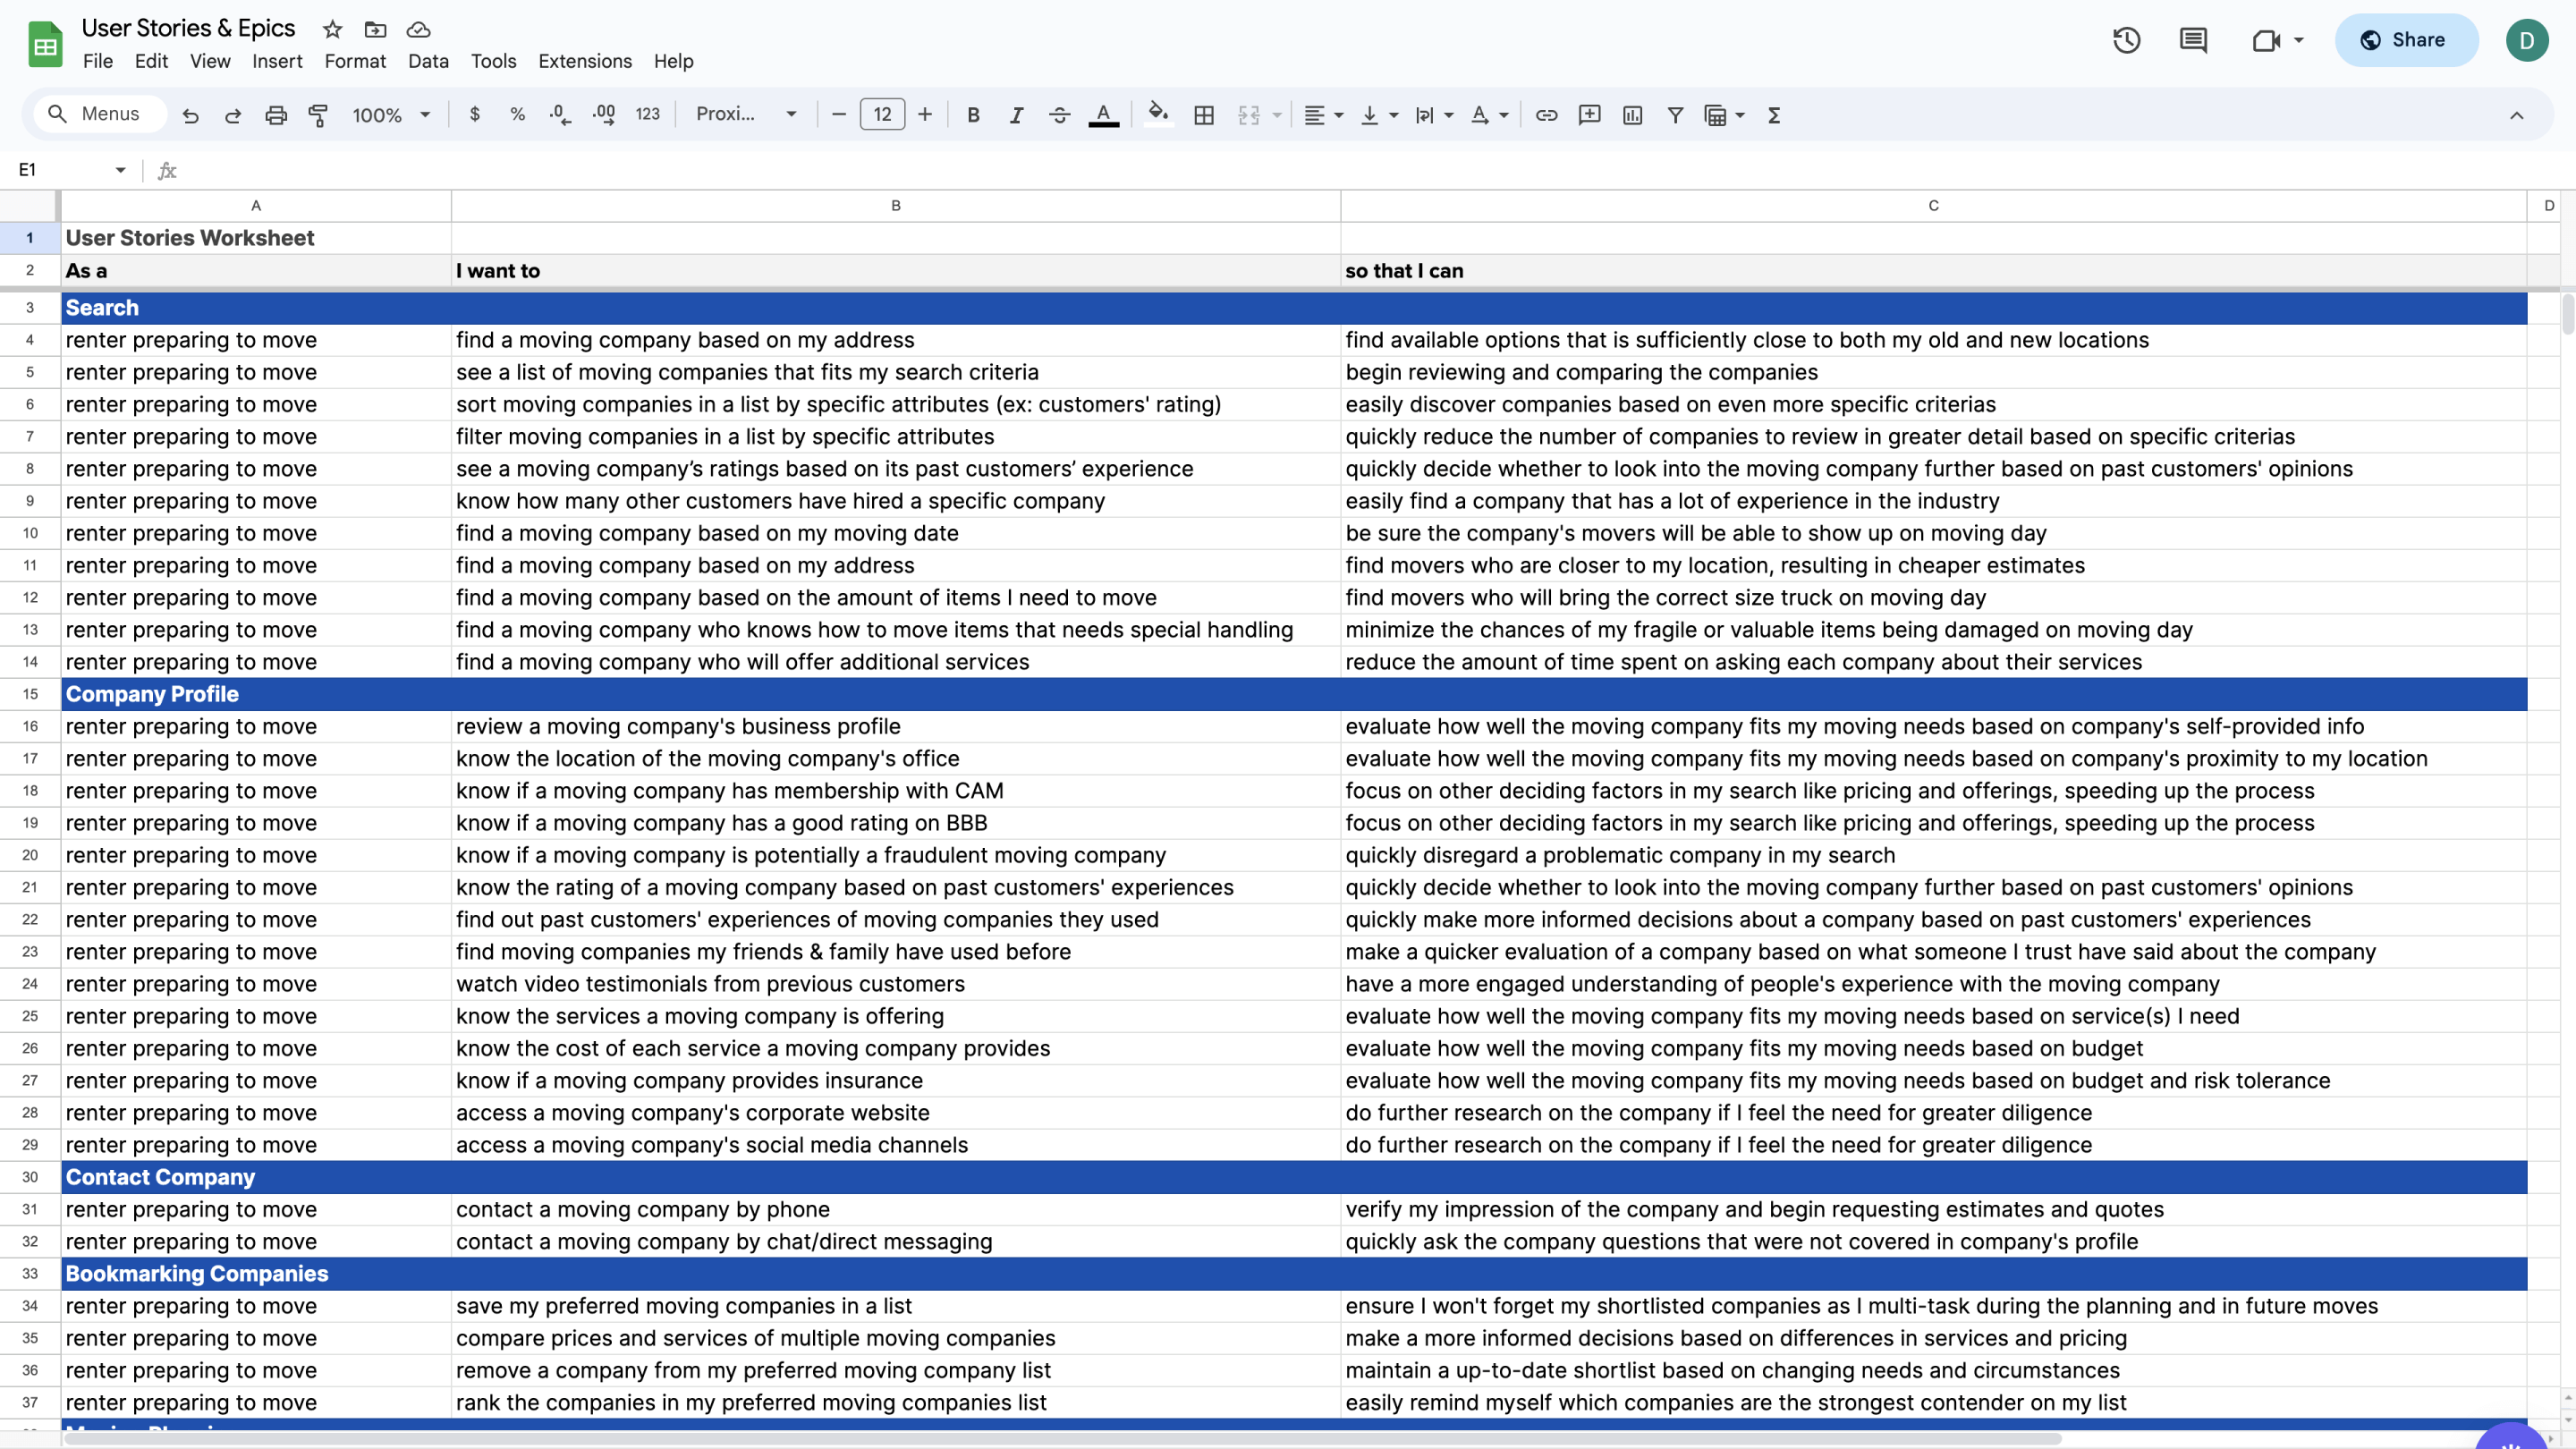Click the document title
Image resolution: width=2576 pixels, height=1449 pixels.
[188, 28]
